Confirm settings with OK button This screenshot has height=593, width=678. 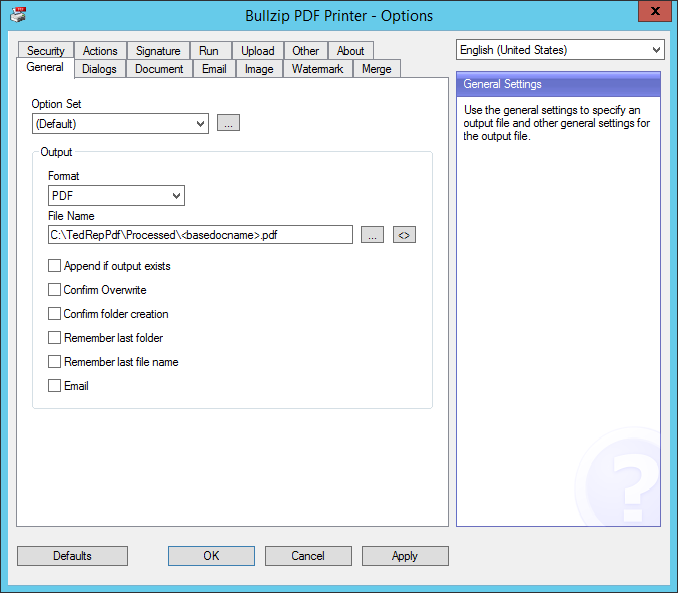[211, 556]
